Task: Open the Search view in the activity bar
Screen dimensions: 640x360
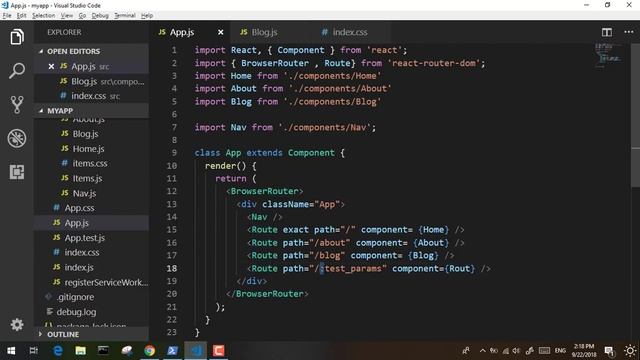Action: [17, 71]
